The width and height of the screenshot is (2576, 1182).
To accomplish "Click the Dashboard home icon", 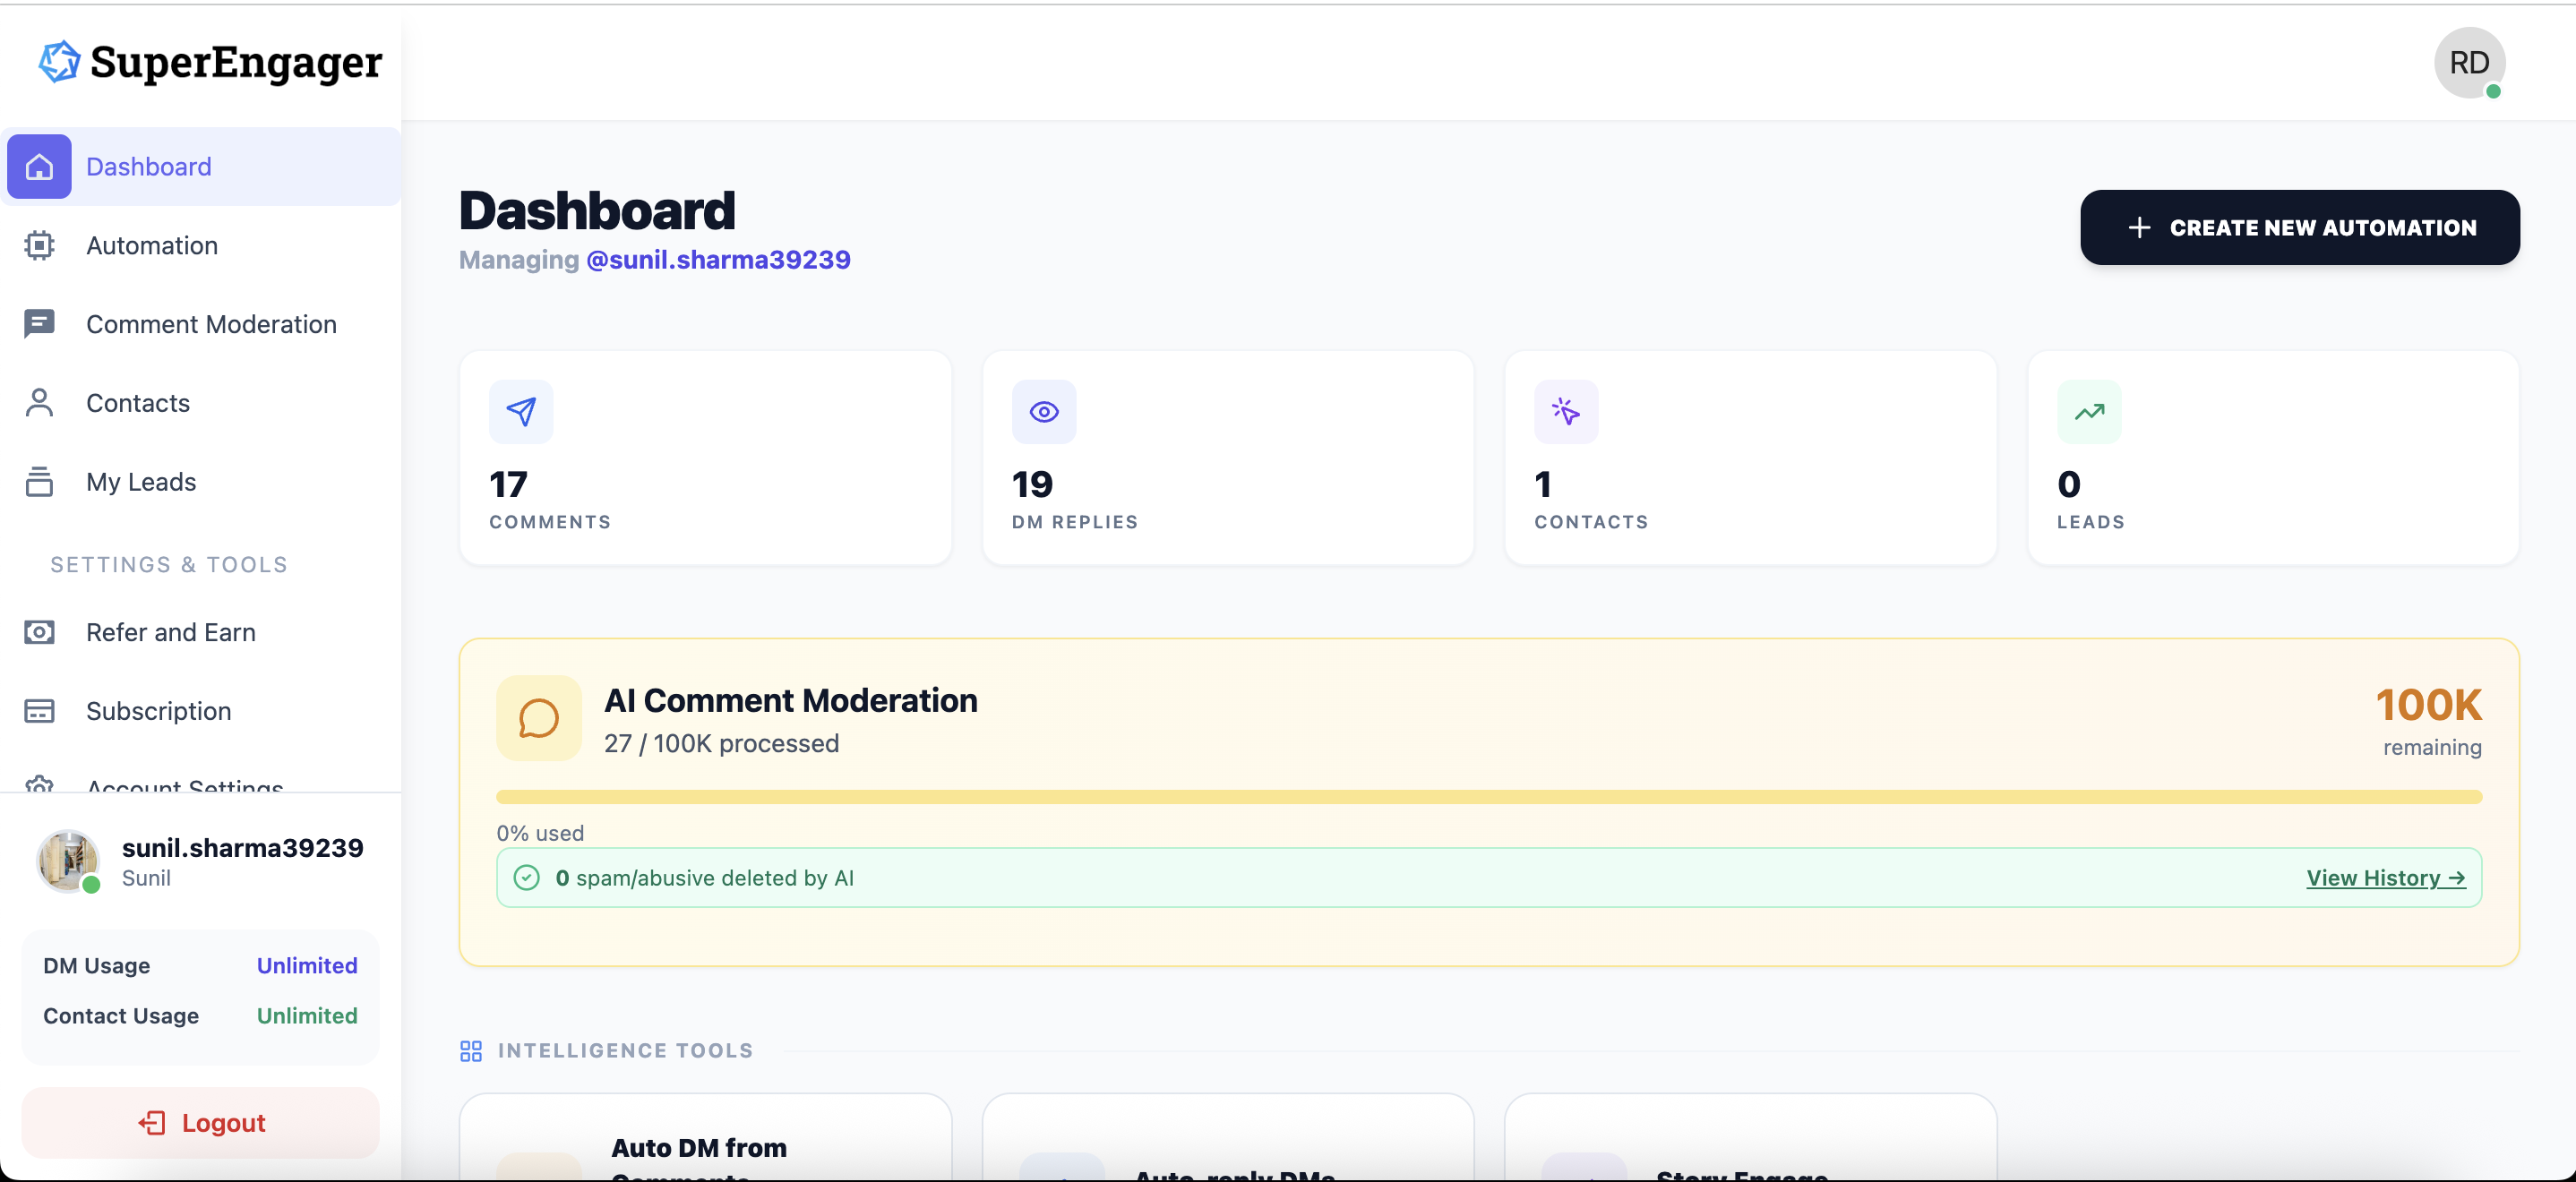I will pyautogui.click(x=39, y=167).
